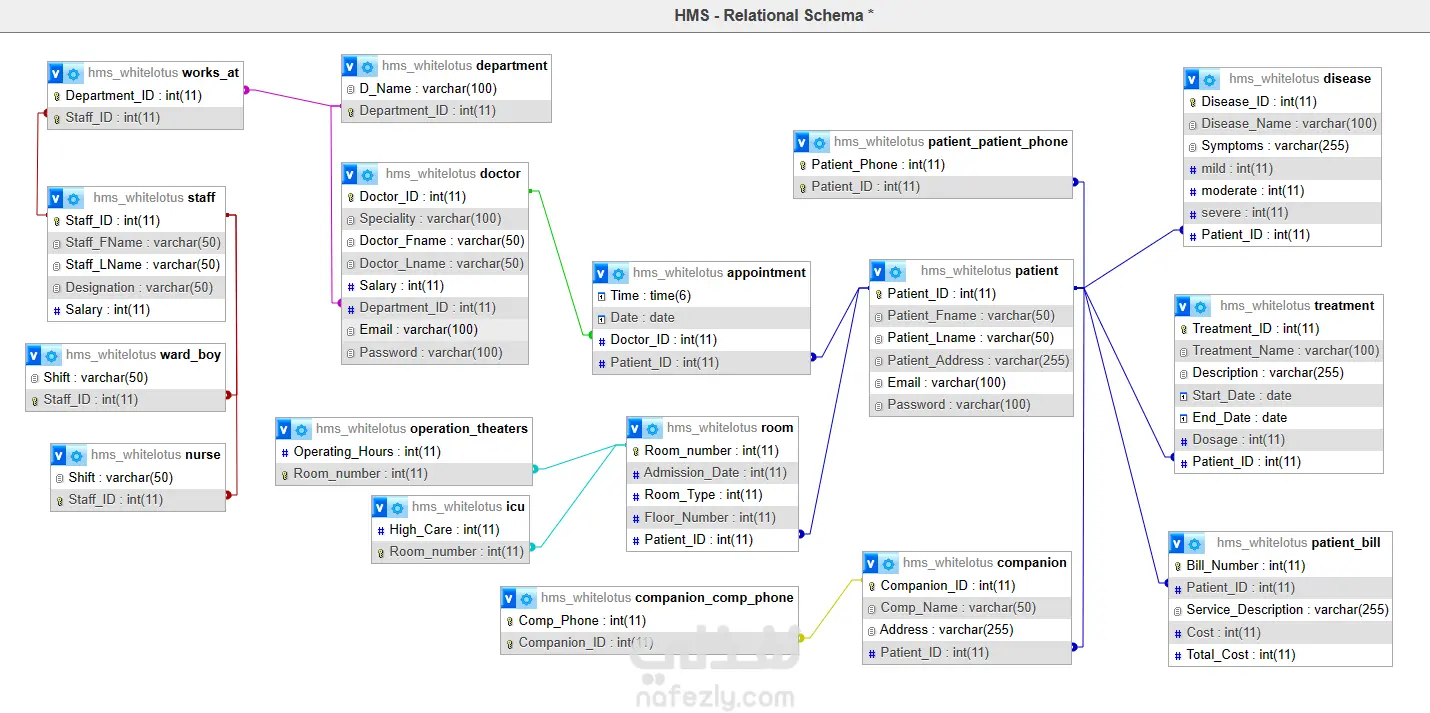Toggle the V expander on disease table
This screenshot has height=713, width=1430.
(x=1193, y=79)
